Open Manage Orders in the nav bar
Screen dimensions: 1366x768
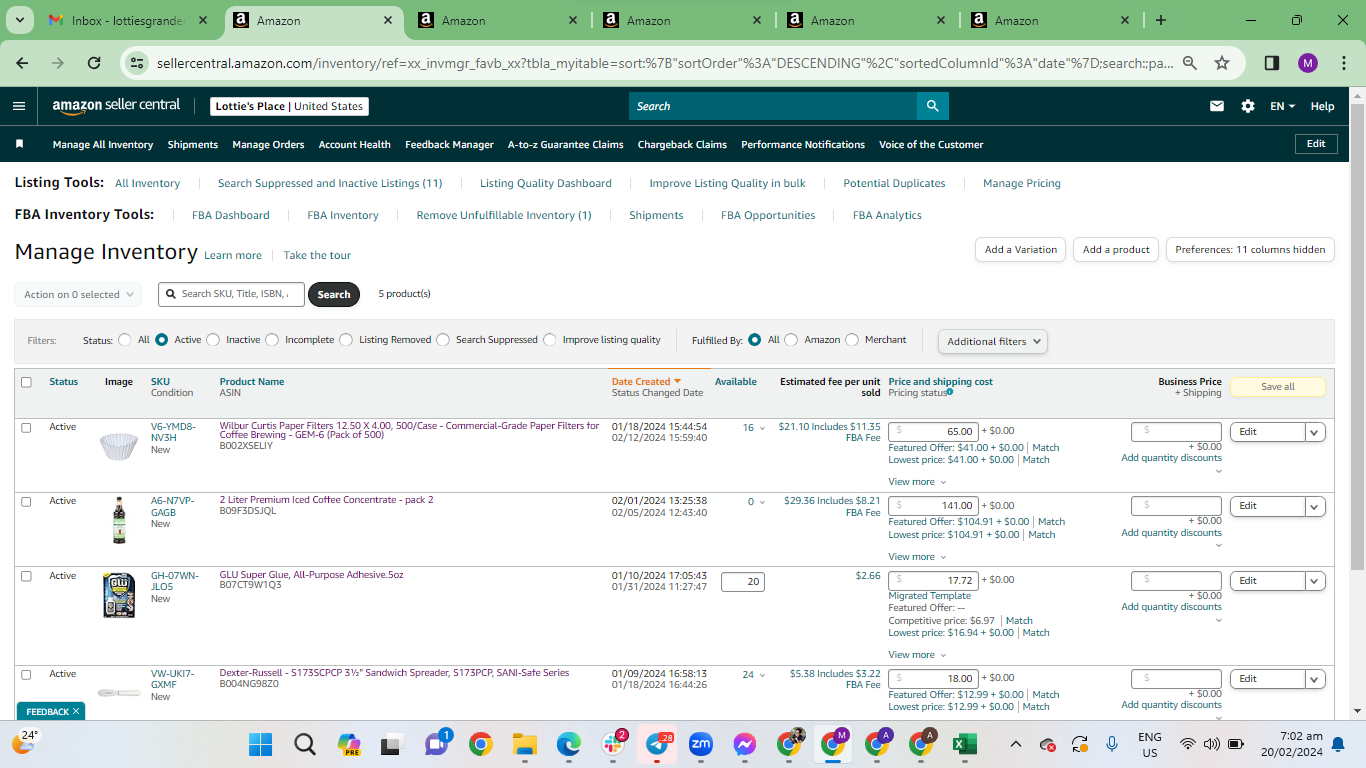point(268,144)
